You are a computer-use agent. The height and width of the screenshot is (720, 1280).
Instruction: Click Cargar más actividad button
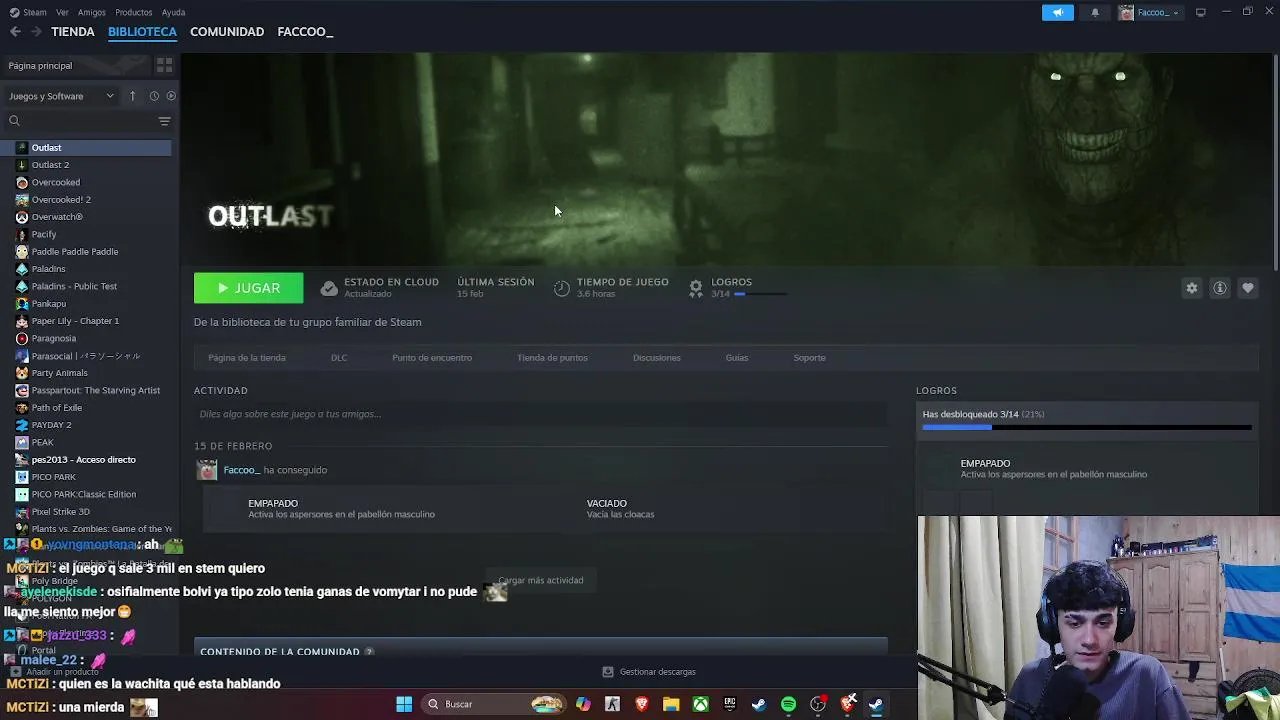[x=541, y=580]
